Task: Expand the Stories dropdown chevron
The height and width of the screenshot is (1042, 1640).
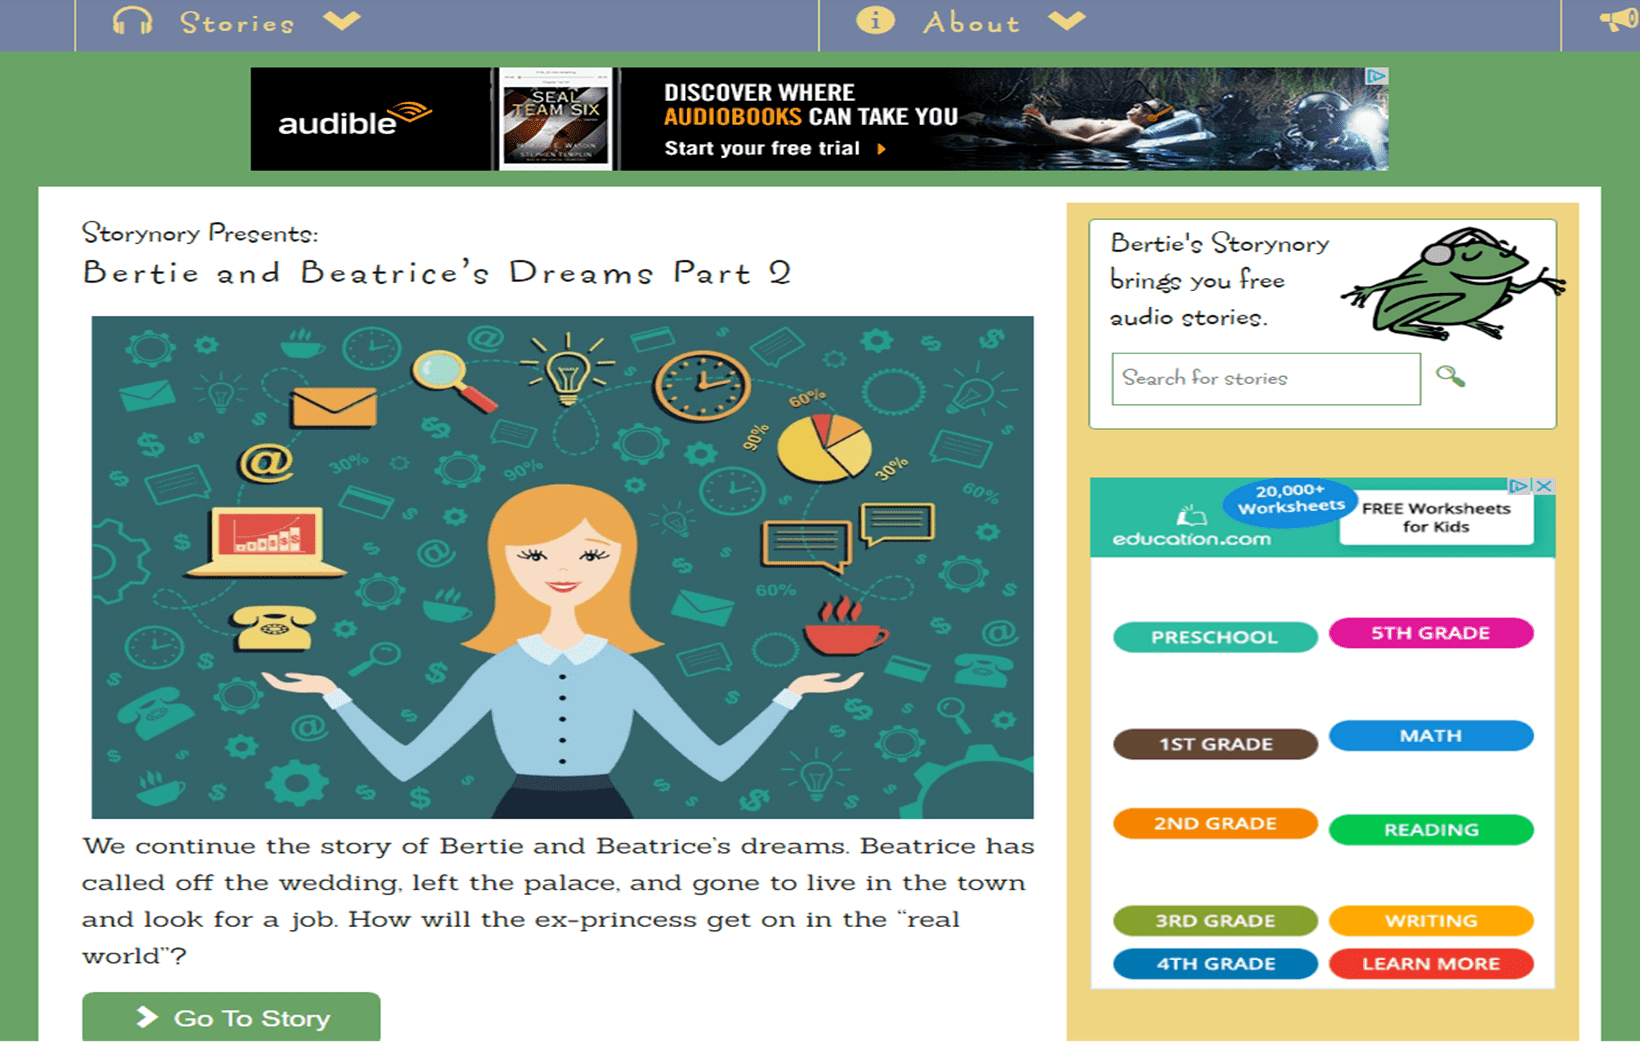Action: point(342,21)
